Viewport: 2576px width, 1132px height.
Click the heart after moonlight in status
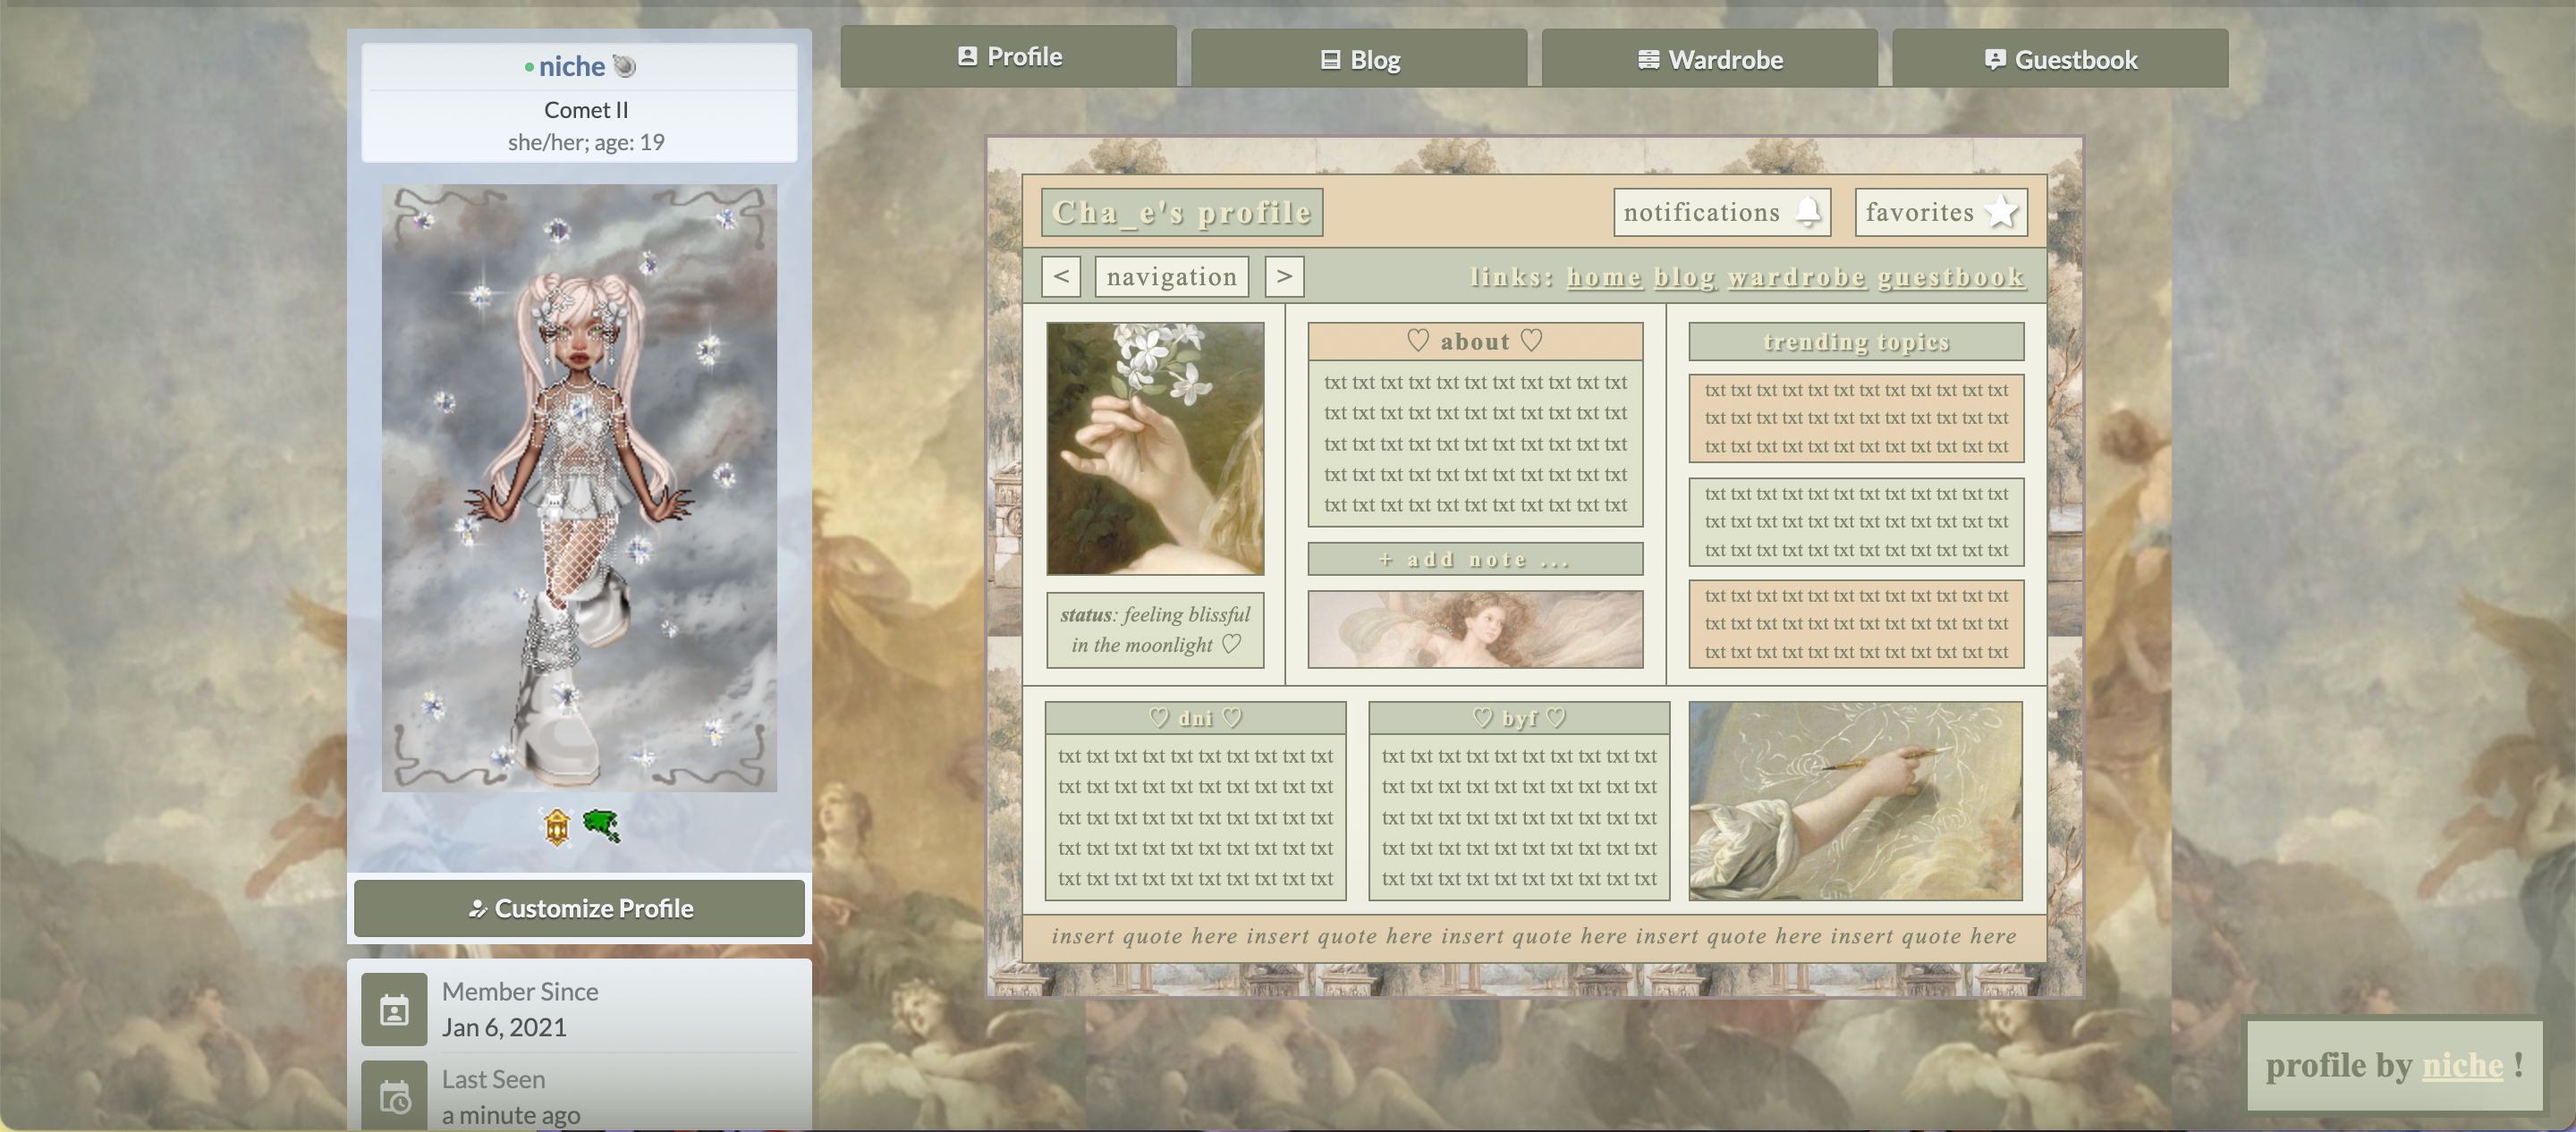1231,644
